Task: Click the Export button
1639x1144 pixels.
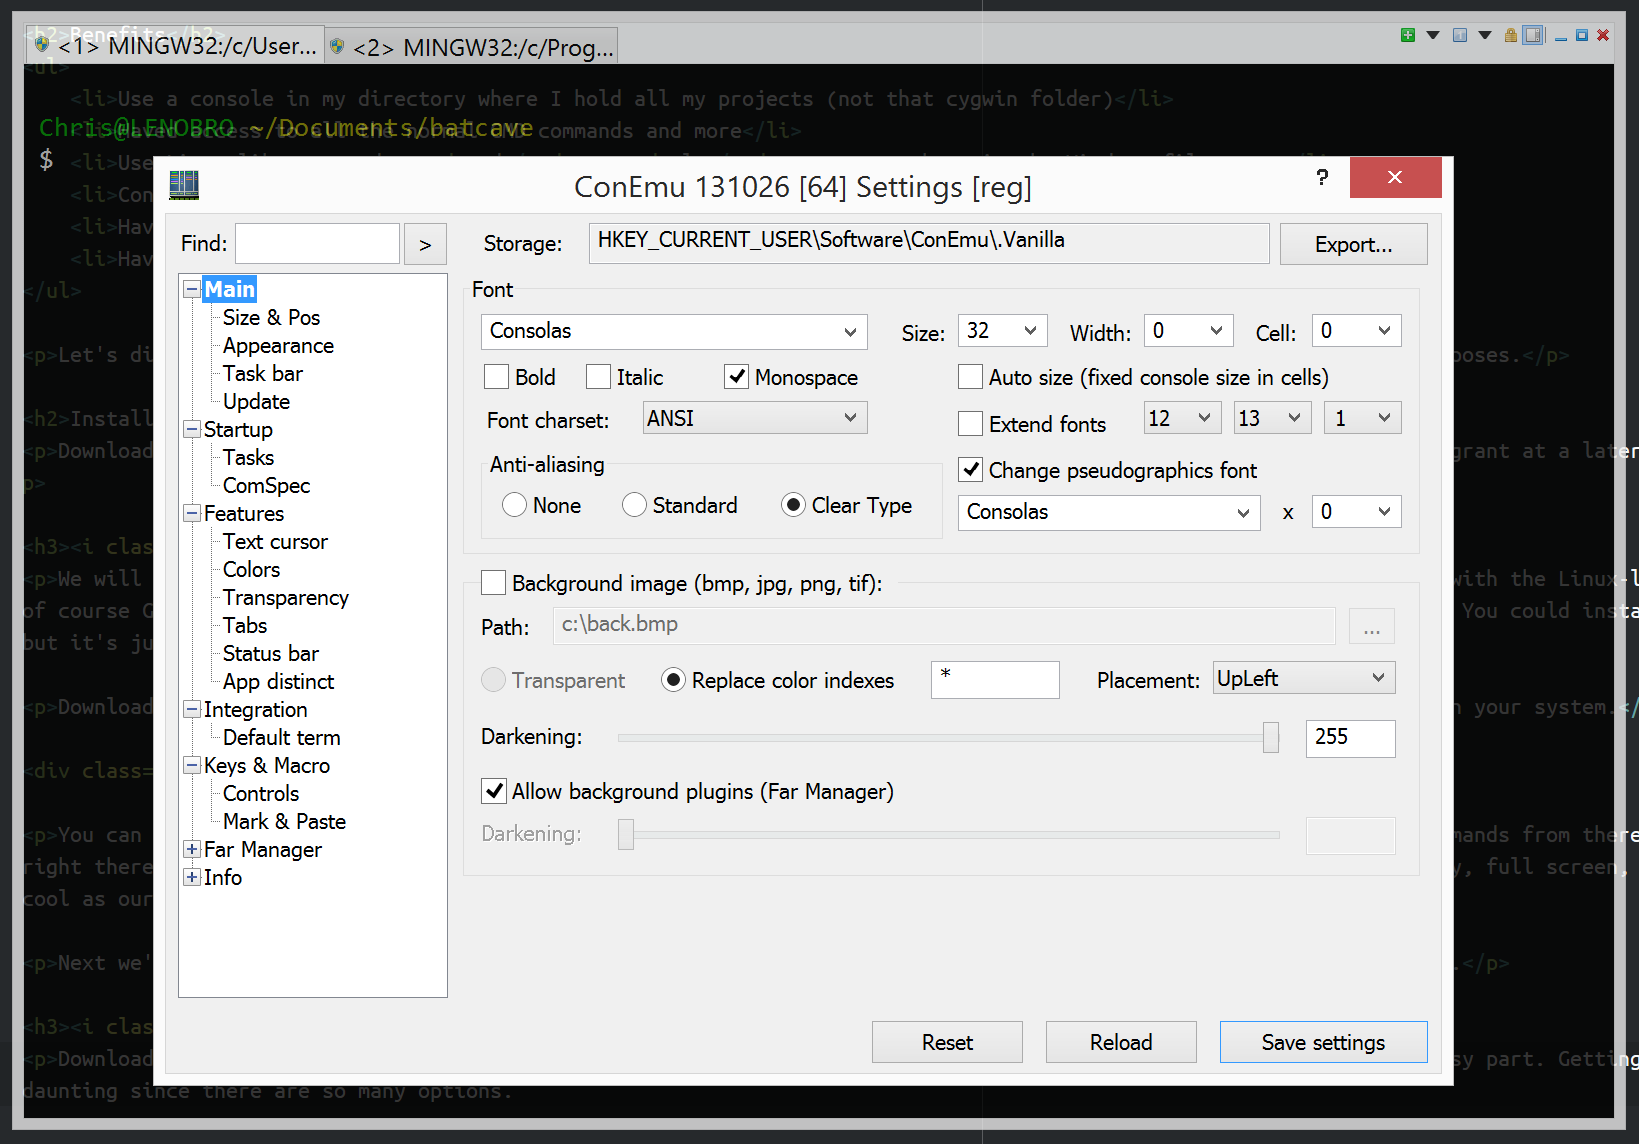Action: [1353, 244]
